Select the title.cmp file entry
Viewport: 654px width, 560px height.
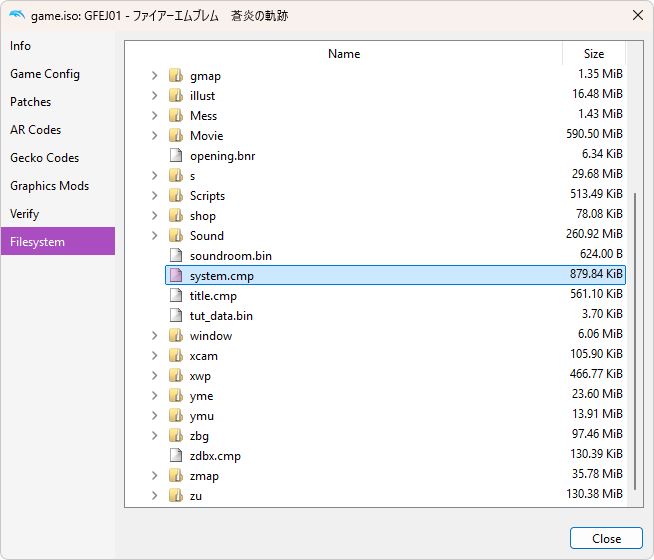pyautogui.click(x=213, y=296)
